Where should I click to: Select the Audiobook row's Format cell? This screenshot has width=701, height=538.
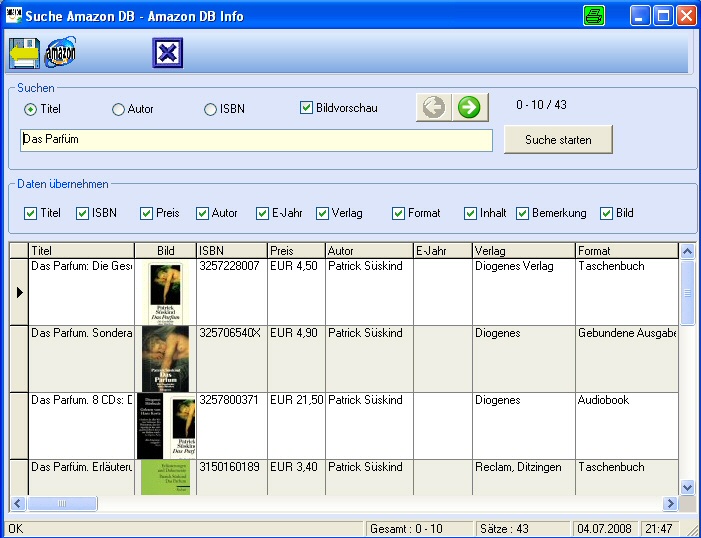click(x=626, y=425)
